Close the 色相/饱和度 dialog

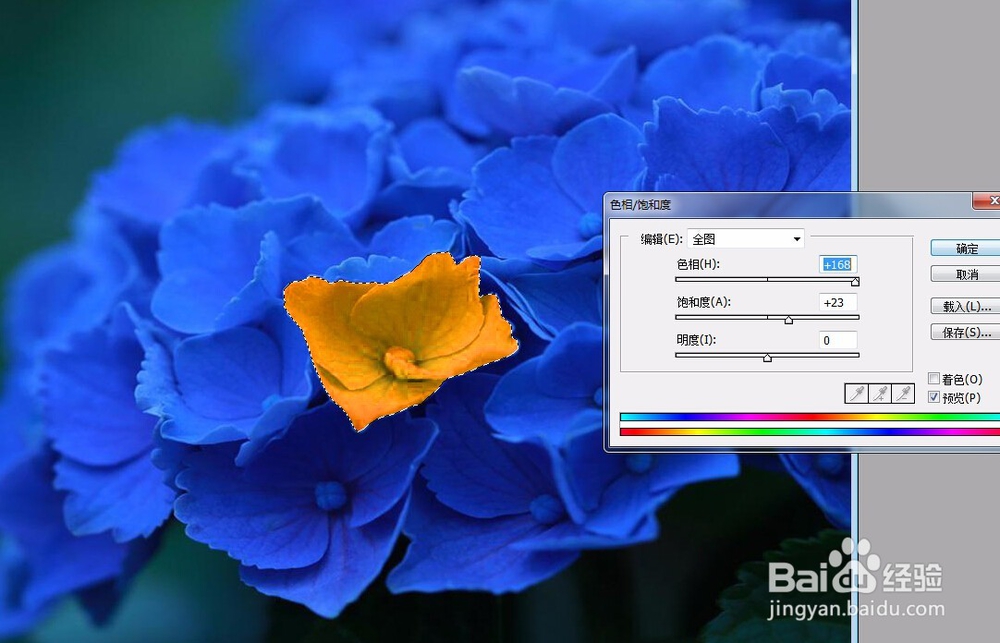click(x=987, y=201)
